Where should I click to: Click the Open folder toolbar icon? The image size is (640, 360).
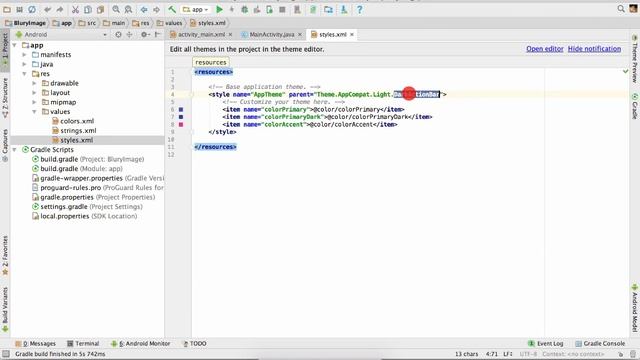pos(7,9)
